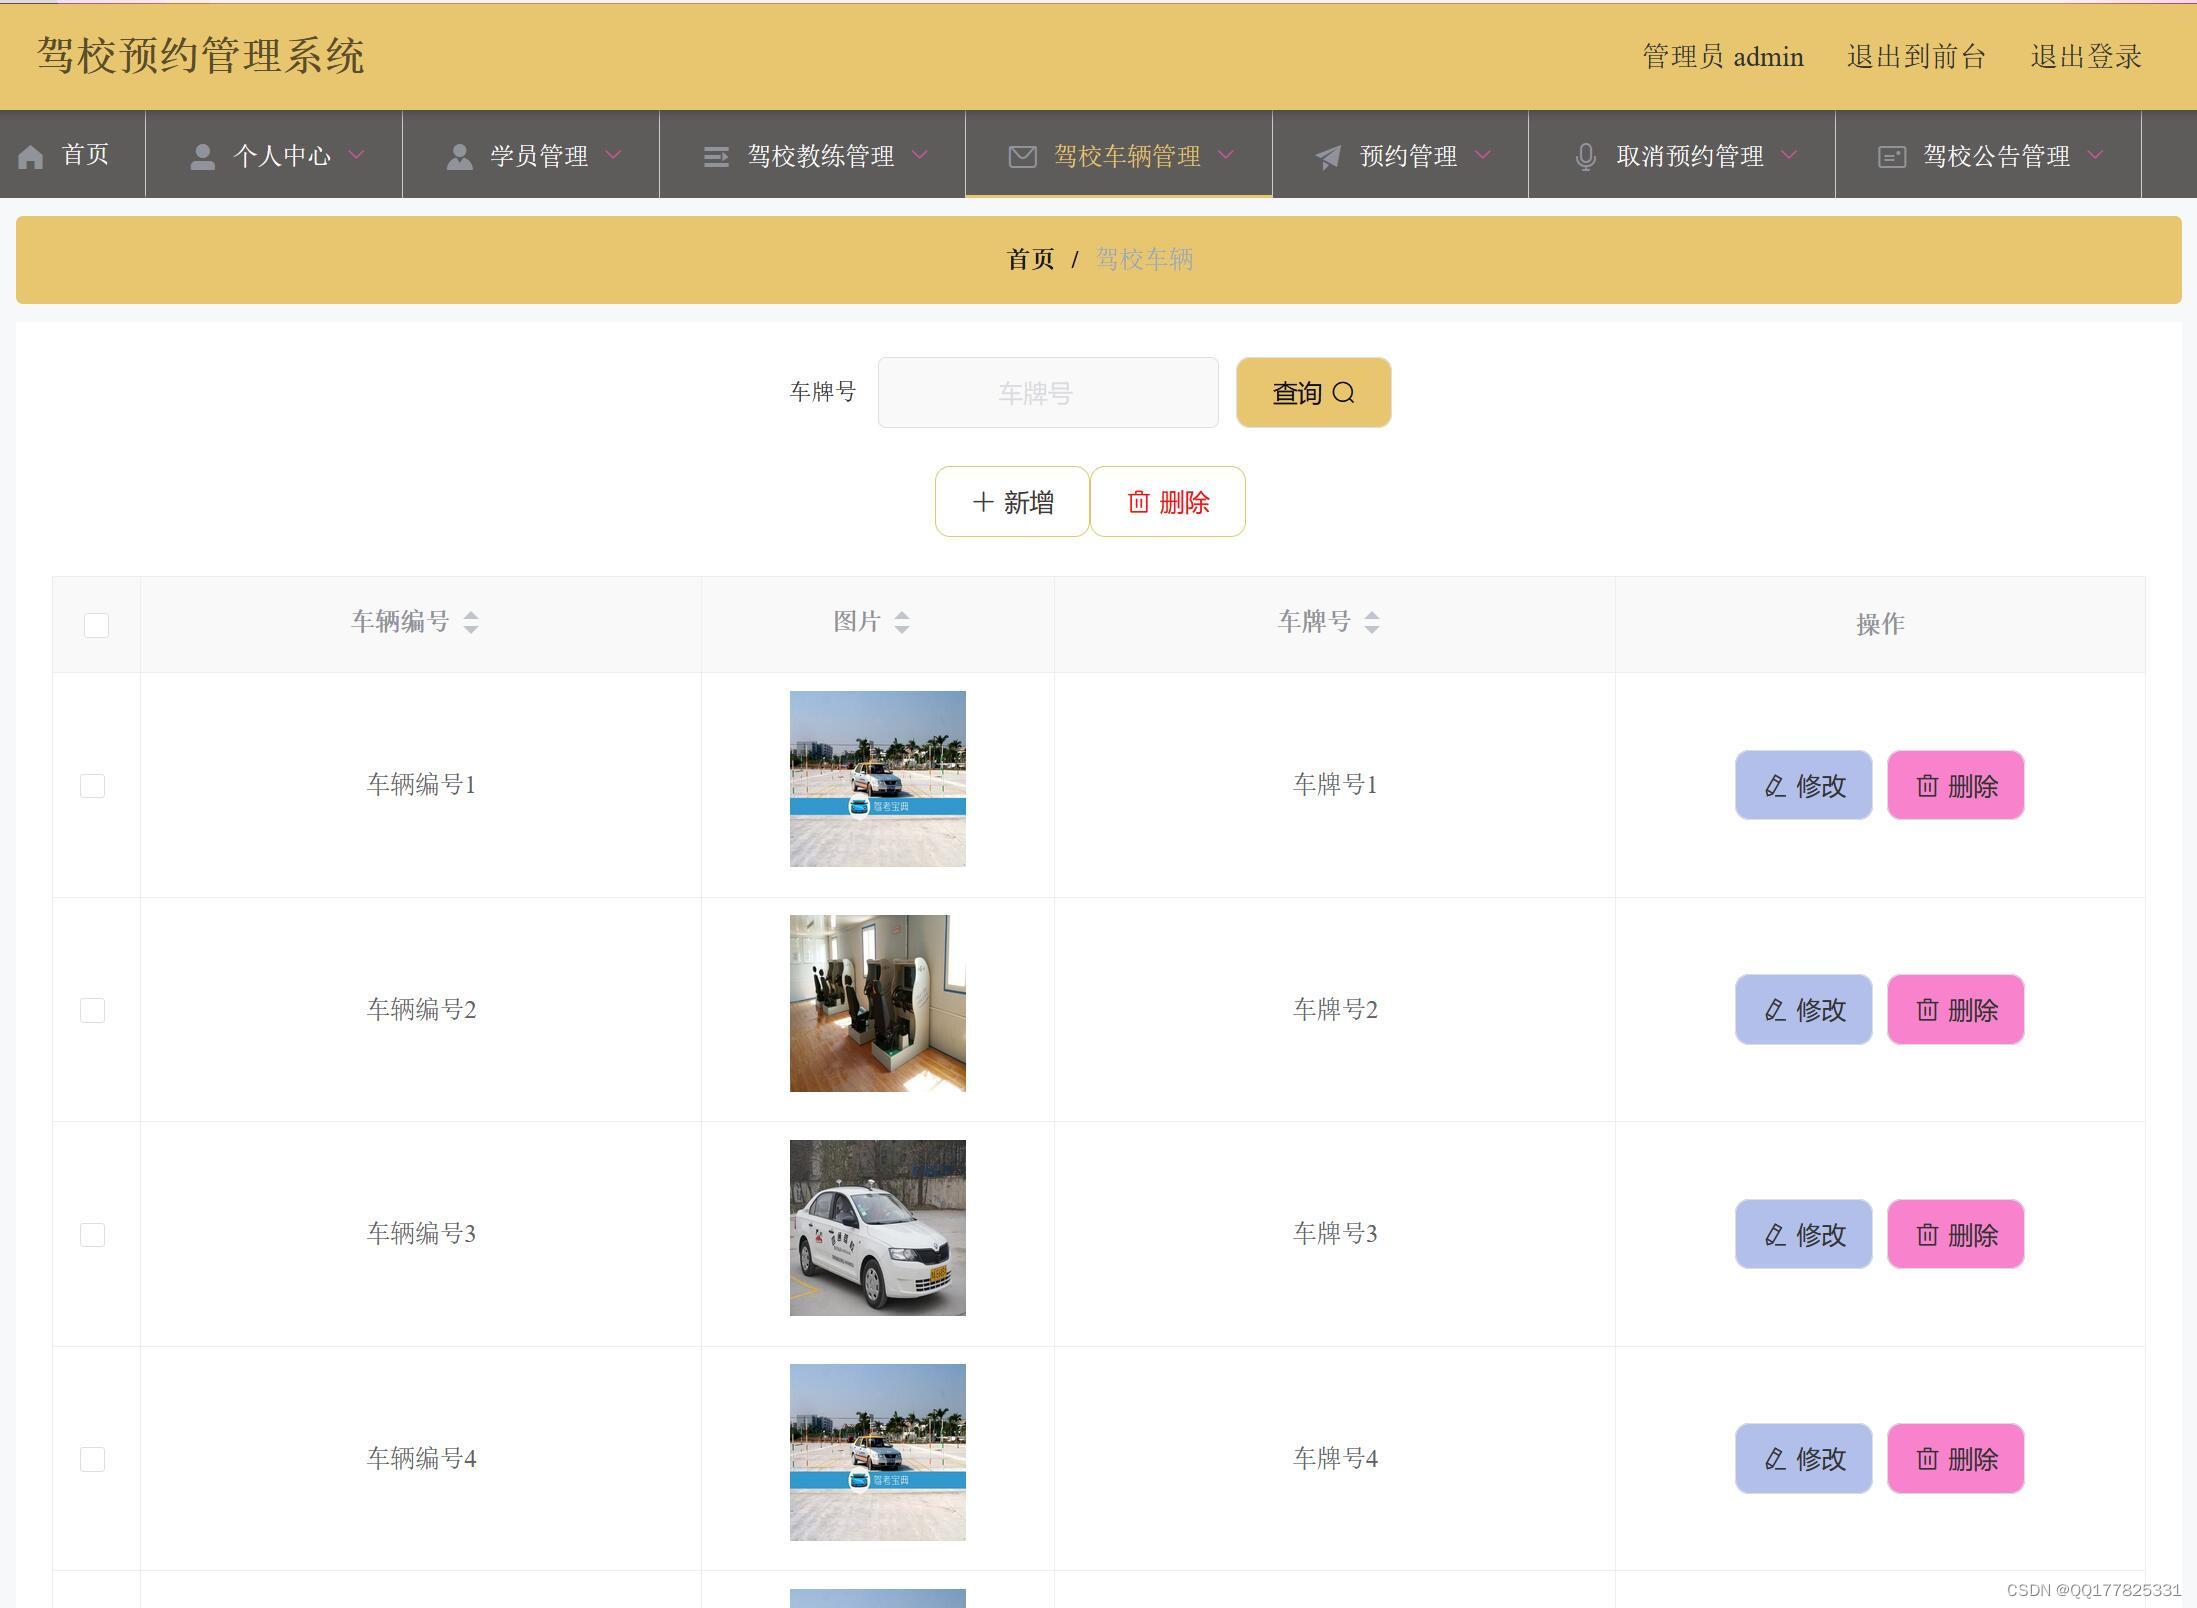Open the 驾校教练管理 menu item
2197x1608 pixels.
coord(820,156)
